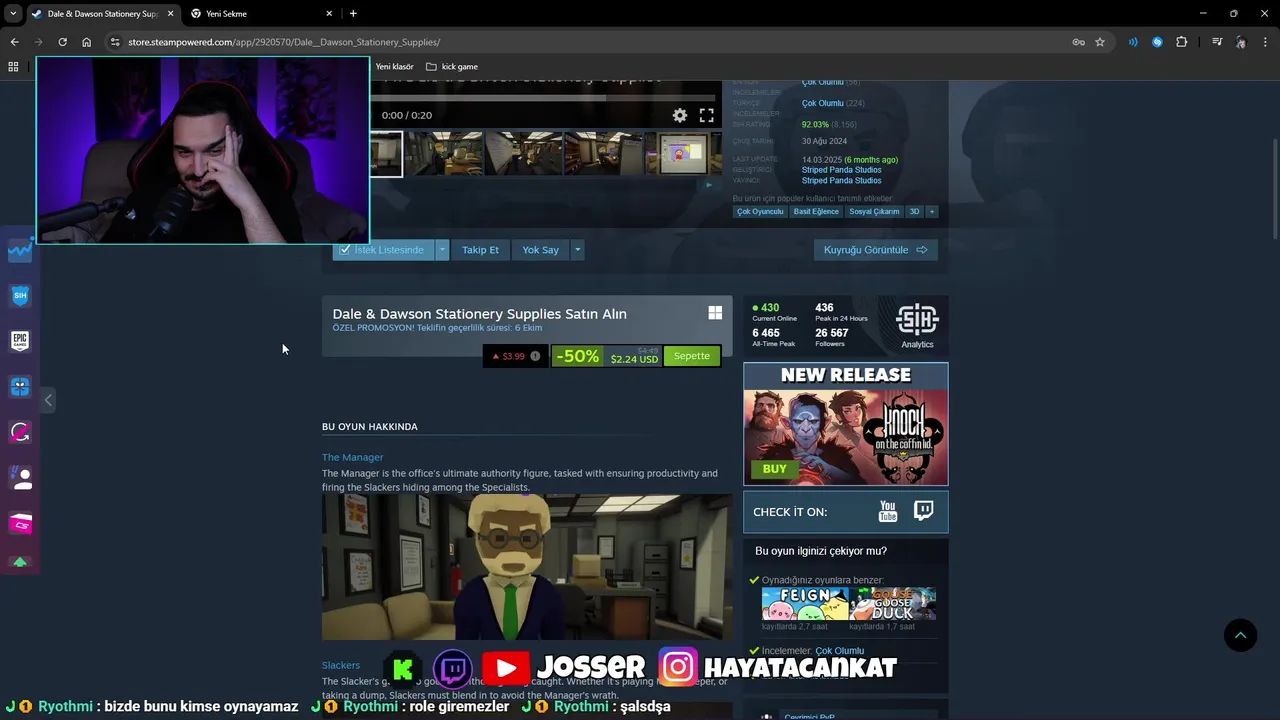1280x720 pixels.
Task: Open the tab search dropdown in Chrome
Action: click(12, 14)
